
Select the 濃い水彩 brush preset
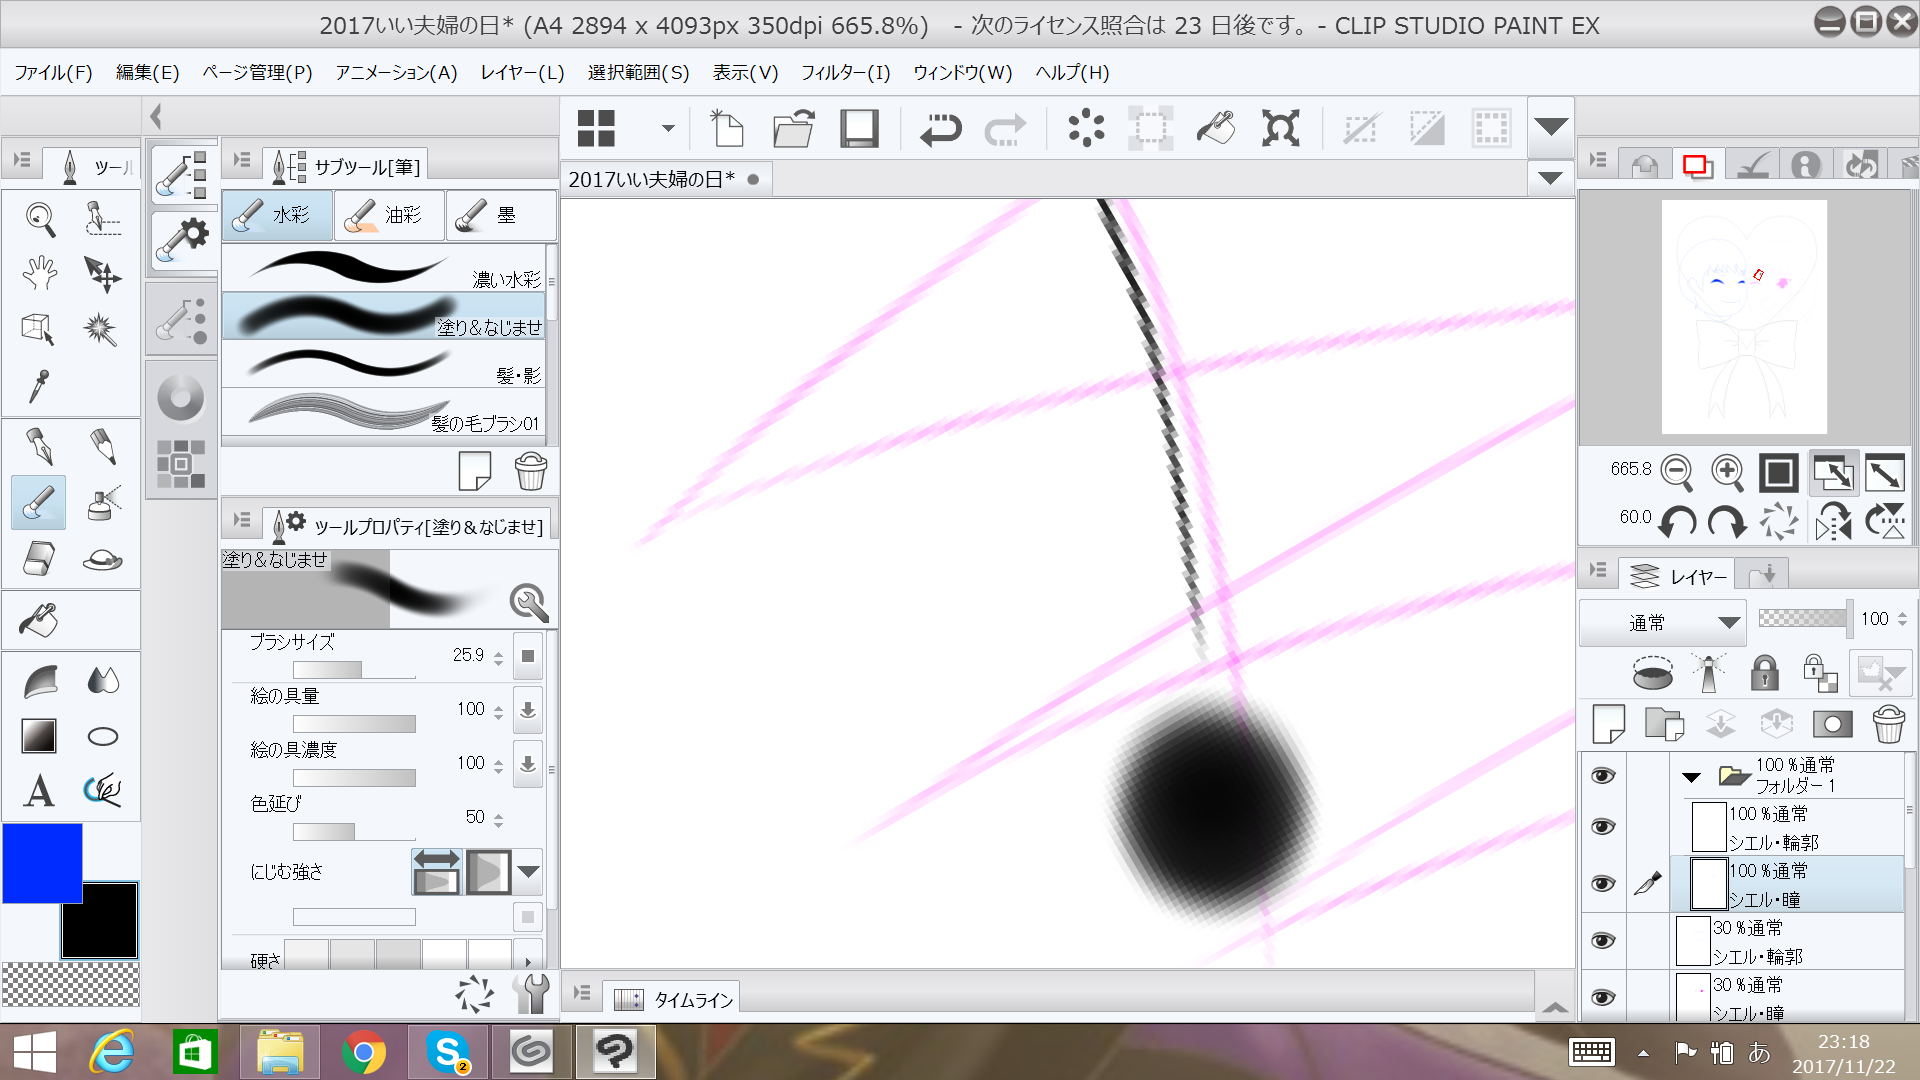tap(385, 268)
